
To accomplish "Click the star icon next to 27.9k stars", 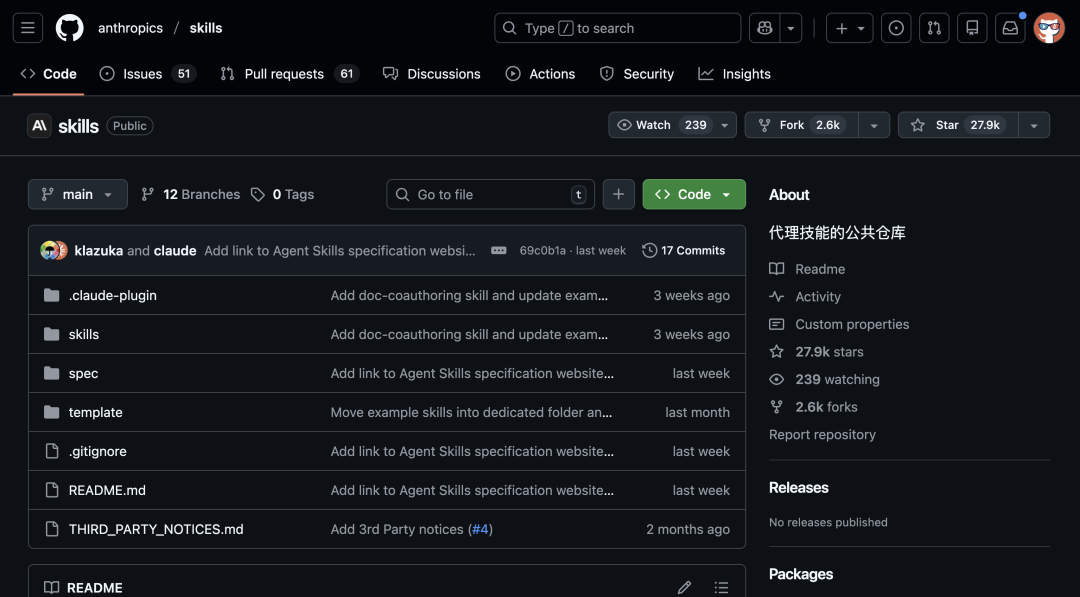I will [776, 352].
